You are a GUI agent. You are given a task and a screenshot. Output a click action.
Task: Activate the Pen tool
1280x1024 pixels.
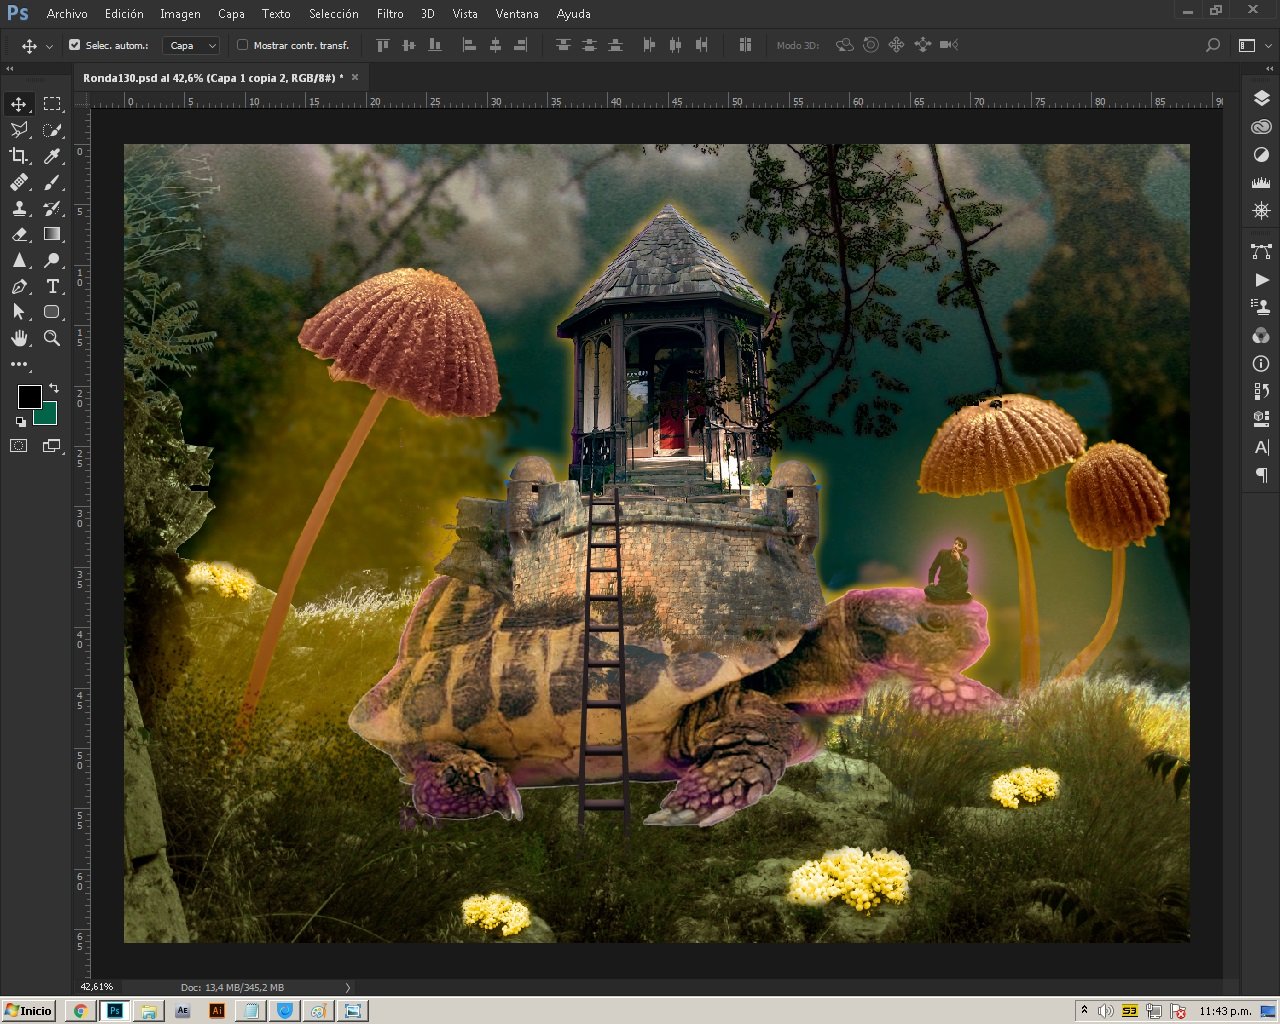click(19, 286)
